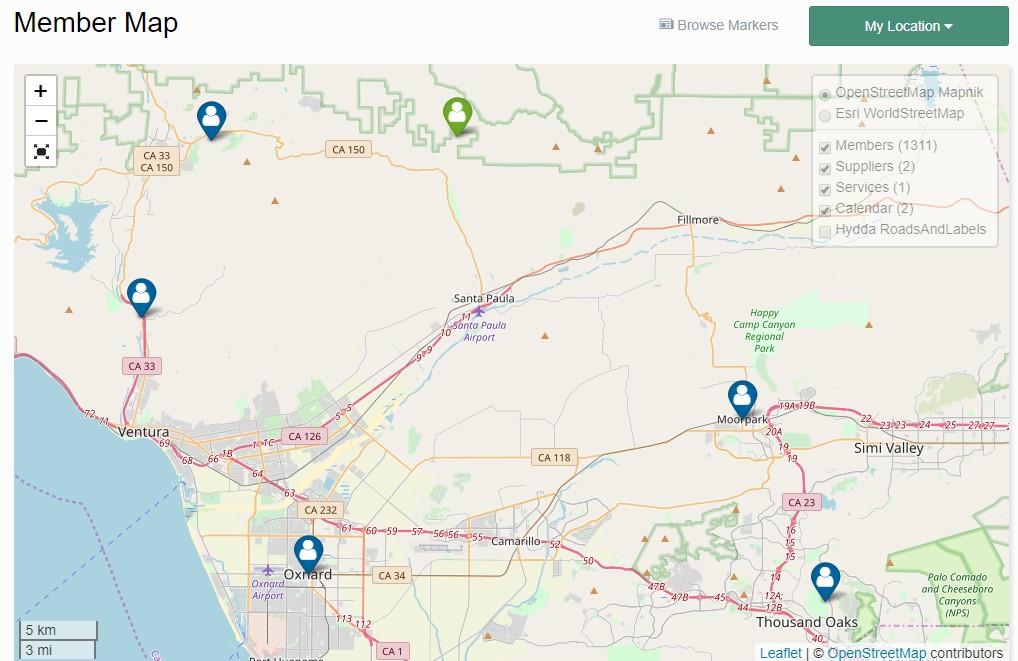Click the Santa Paula Airport icon

click(x=479, y=312)
